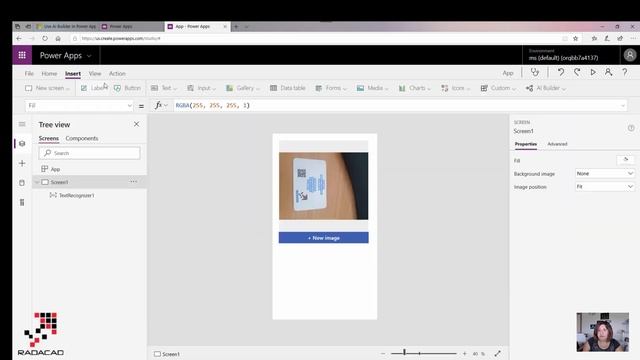Open the New screen dropdown
640x360 pixels.
click(x=47, y=88)
